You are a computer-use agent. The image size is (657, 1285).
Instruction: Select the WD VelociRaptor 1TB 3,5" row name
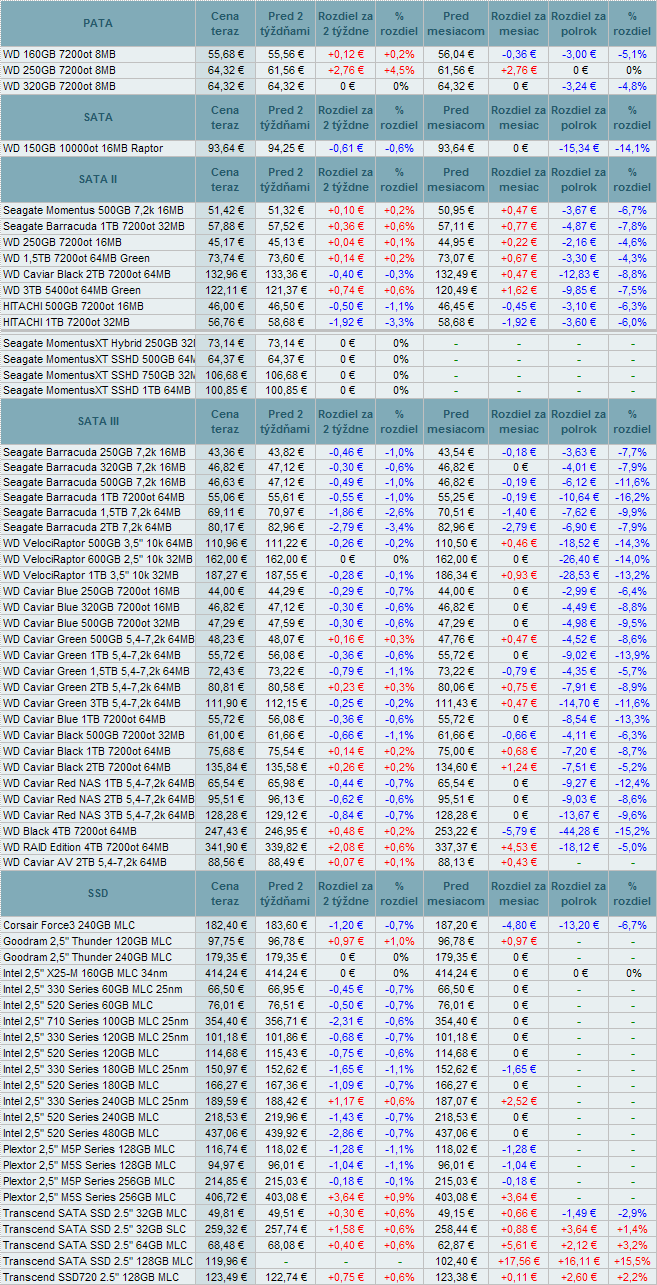click(x=91, y=575)
